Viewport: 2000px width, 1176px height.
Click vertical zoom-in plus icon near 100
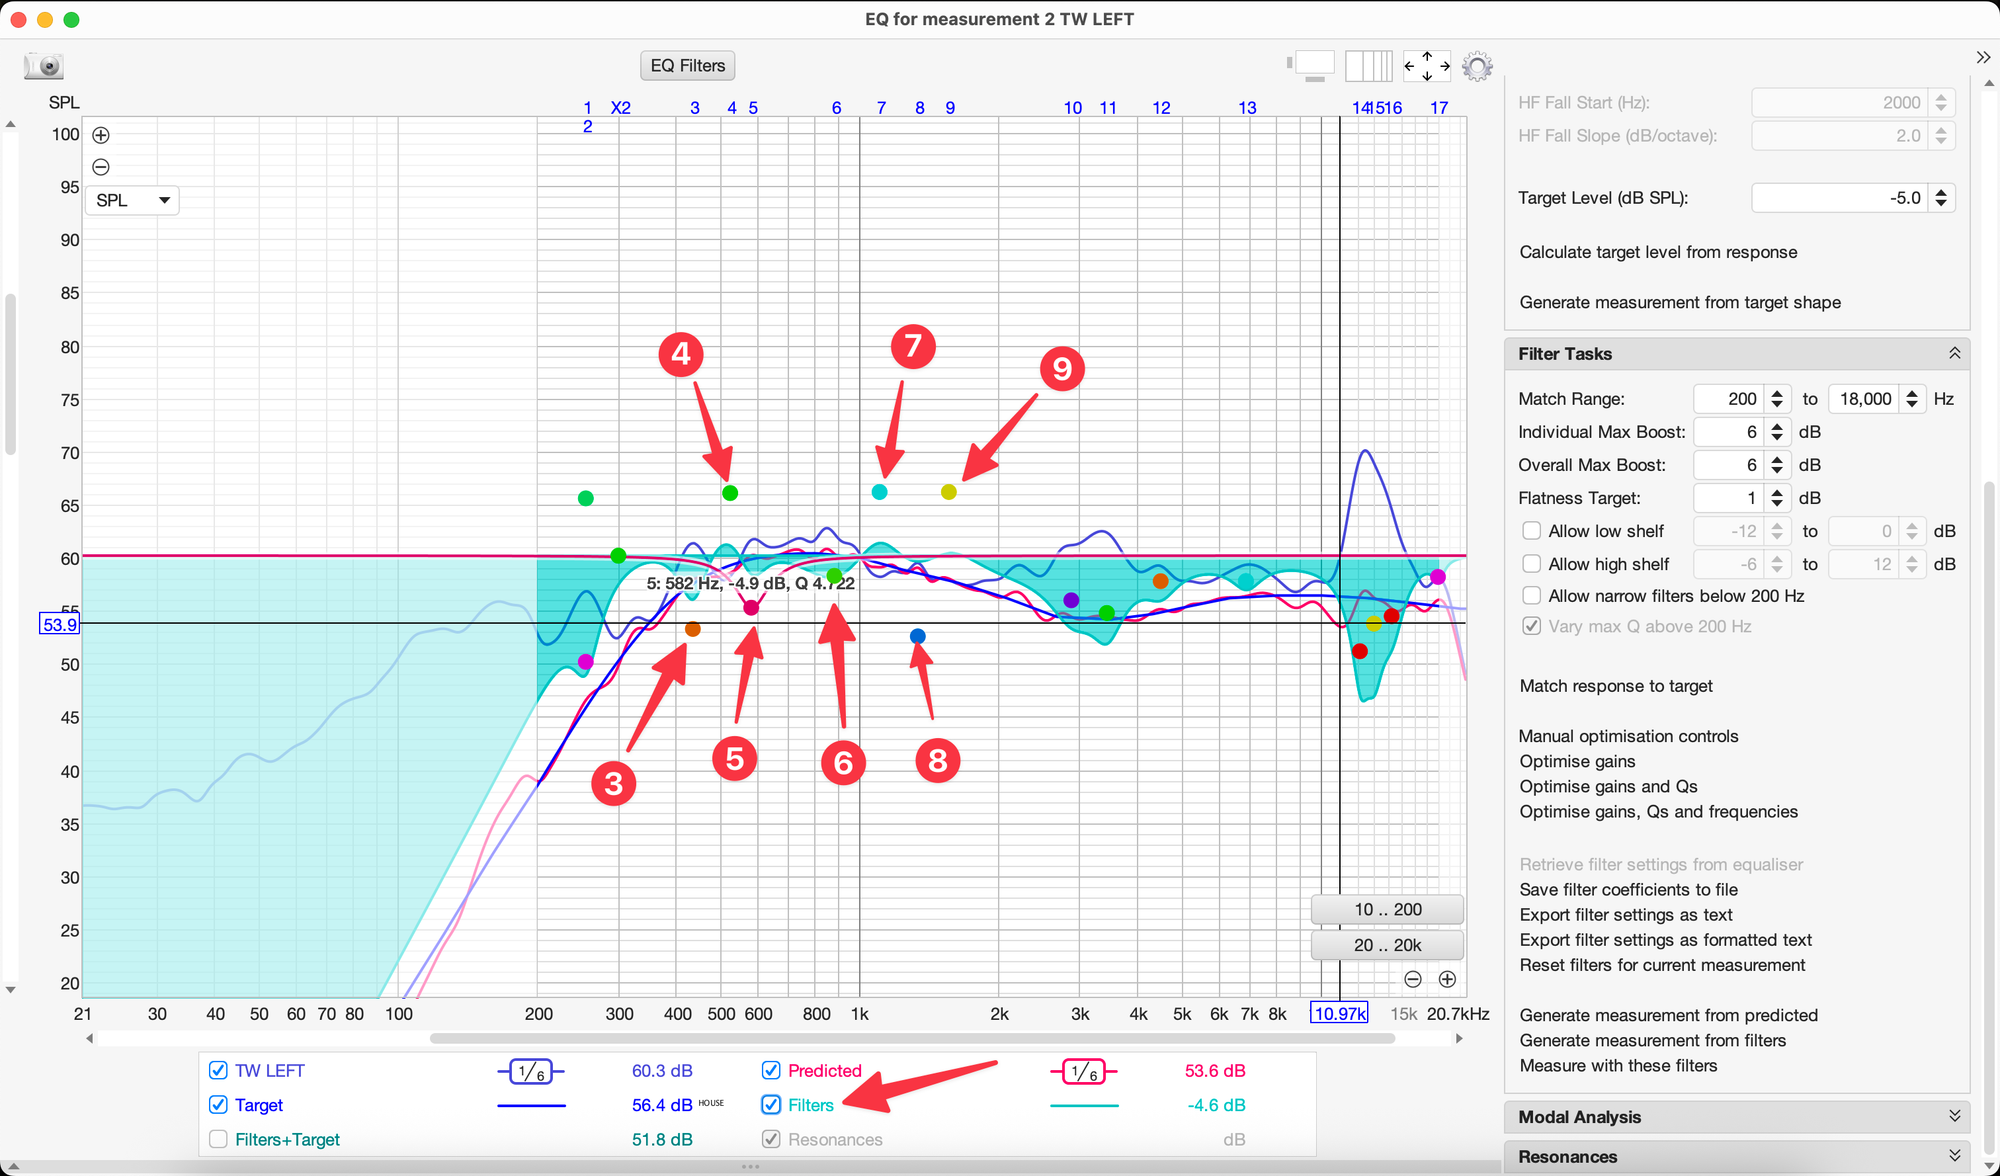(101, 135)
